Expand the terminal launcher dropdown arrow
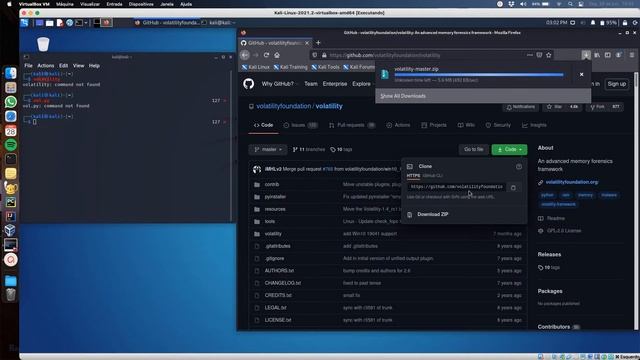The width and height of the screenshot is (640, 360). pos(86,23)
